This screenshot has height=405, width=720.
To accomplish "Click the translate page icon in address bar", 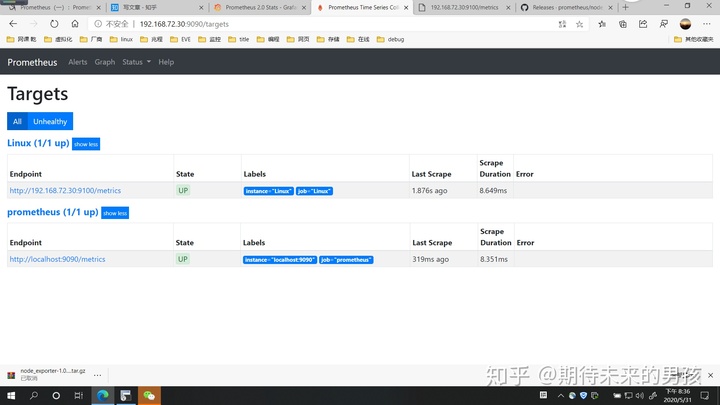I will pos(562,24).
